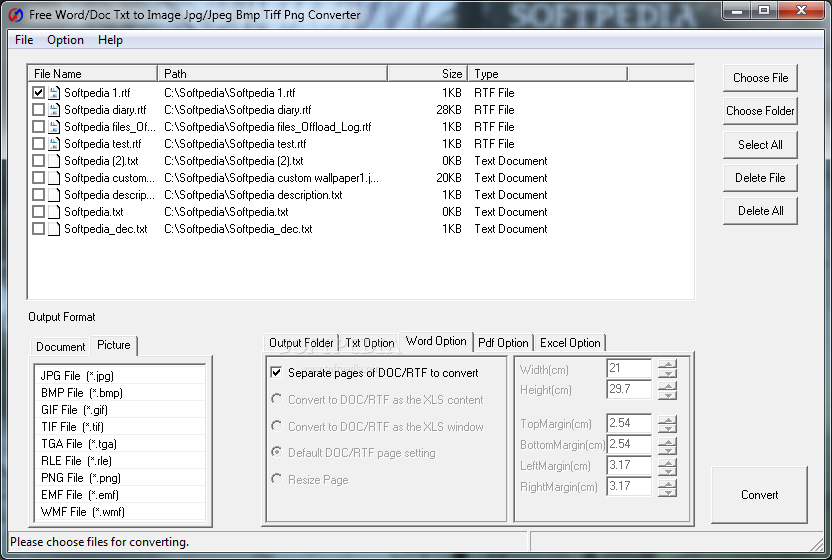Select JPG File (*.jpg) output format
832x560 pixels.
pos(120,376)
